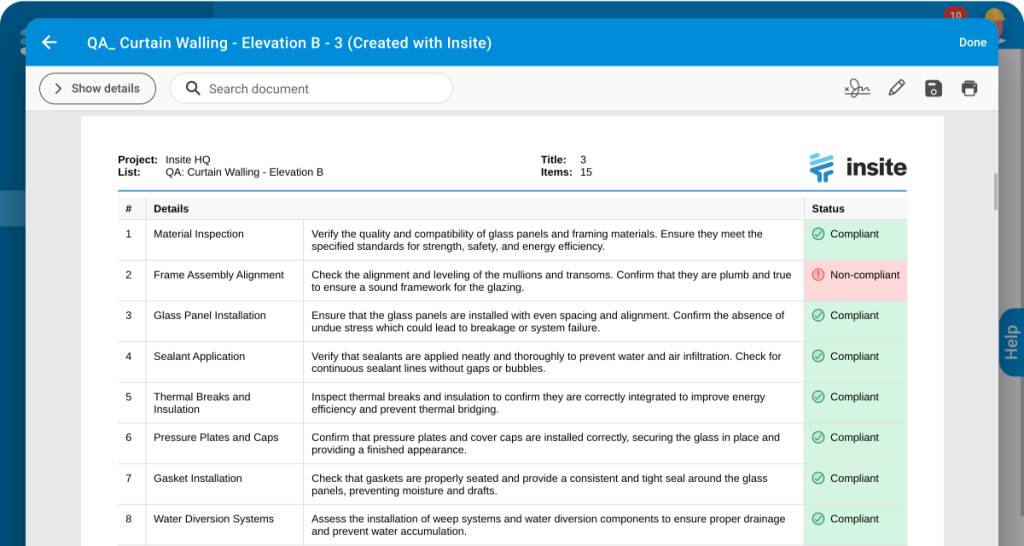Click the pencil edit icon
Image resolution: width=1024 pixels, height=546 pixels.
[x=896, y=88]
